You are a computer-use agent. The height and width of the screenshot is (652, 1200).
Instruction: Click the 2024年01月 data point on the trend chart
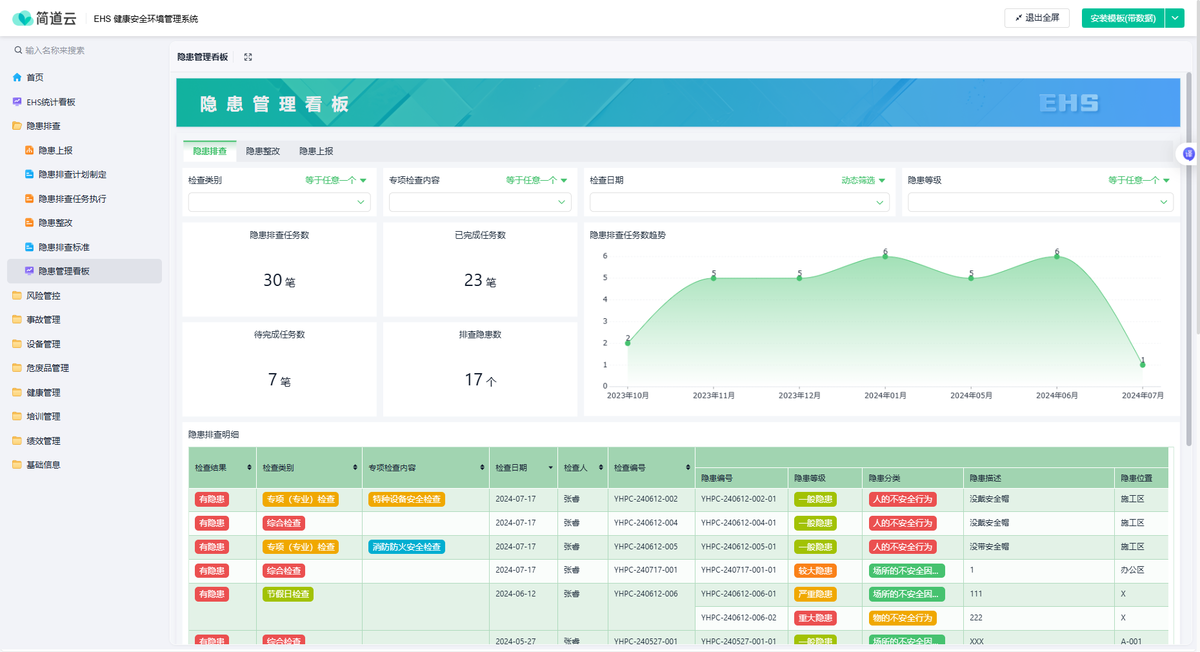[885, 257]
